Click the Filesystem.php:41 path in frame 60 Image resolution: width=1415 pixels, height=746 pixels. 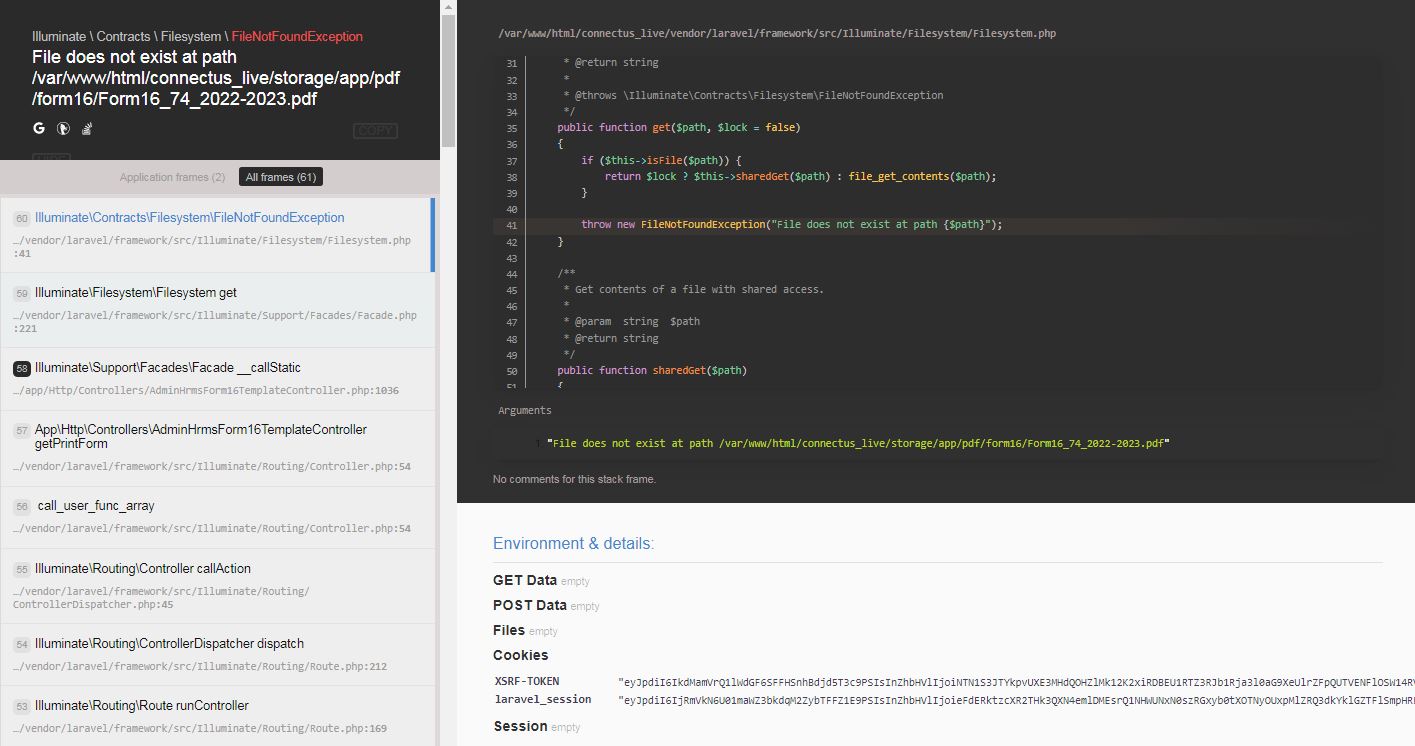point(212,247)
